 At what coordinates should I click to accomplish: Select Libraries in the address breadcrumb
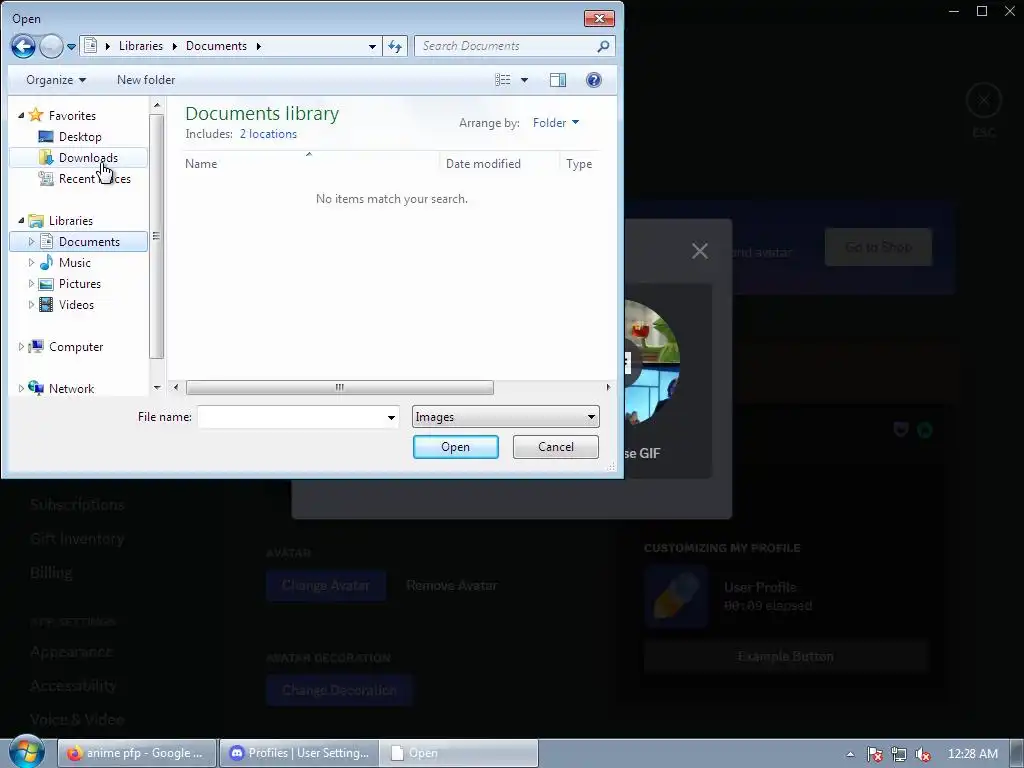pos(140,46)
